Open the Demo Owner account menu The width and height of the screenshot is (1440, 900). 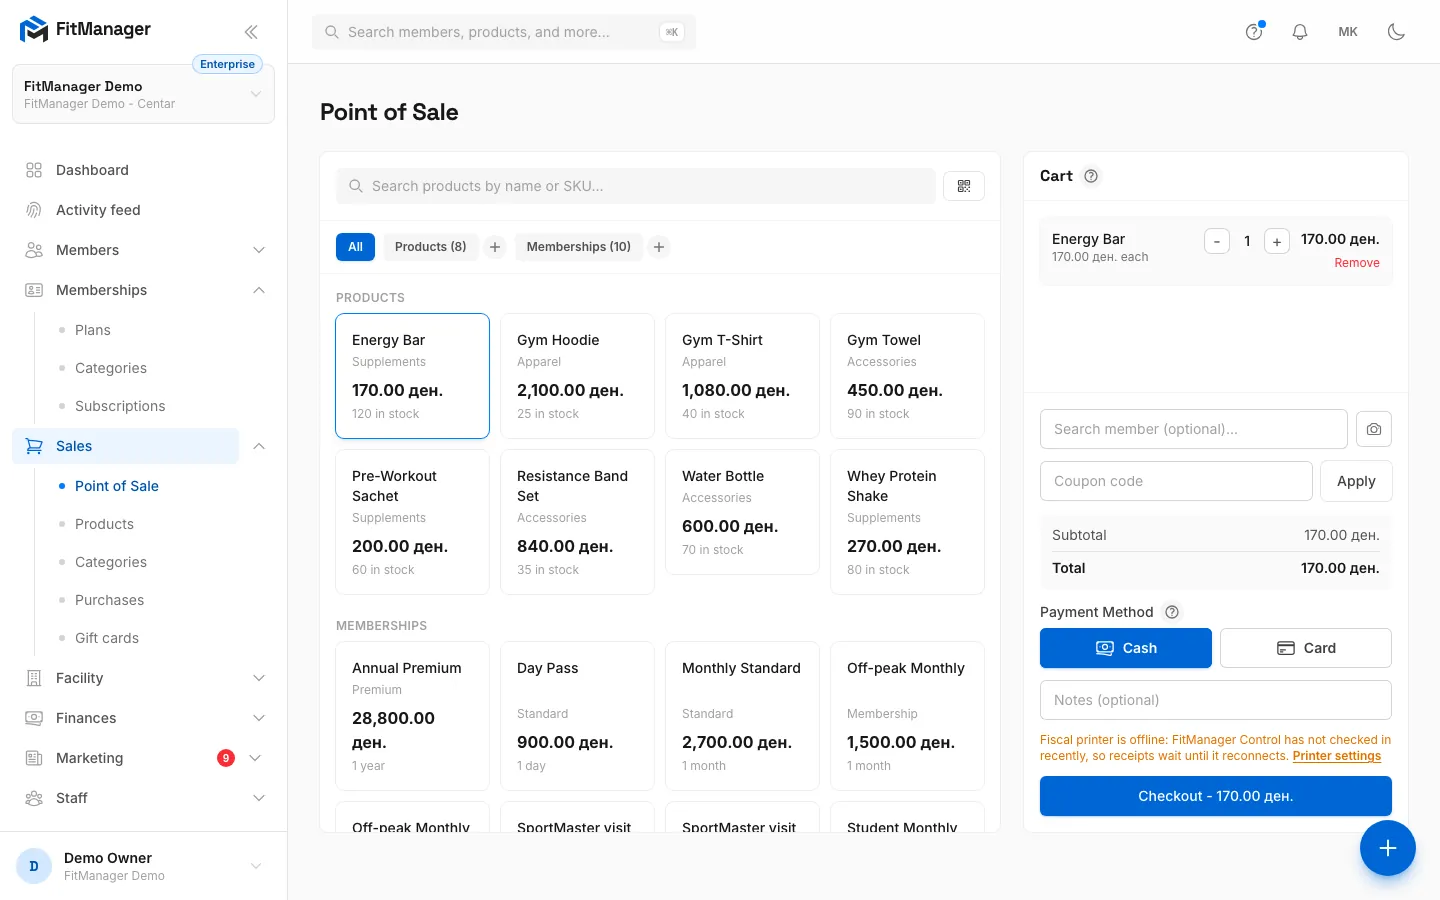pos(143,866)
